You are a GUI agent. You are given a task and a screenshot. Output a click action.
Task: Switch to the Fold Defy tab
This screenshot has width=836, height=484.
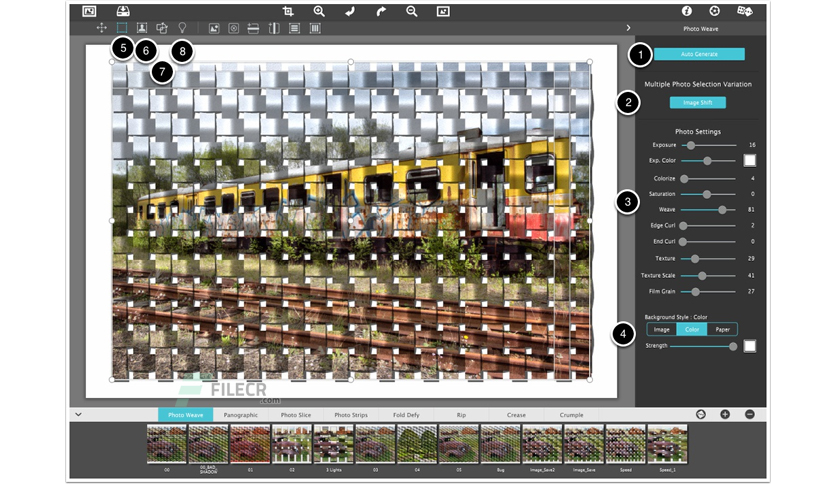pos(406,415)
